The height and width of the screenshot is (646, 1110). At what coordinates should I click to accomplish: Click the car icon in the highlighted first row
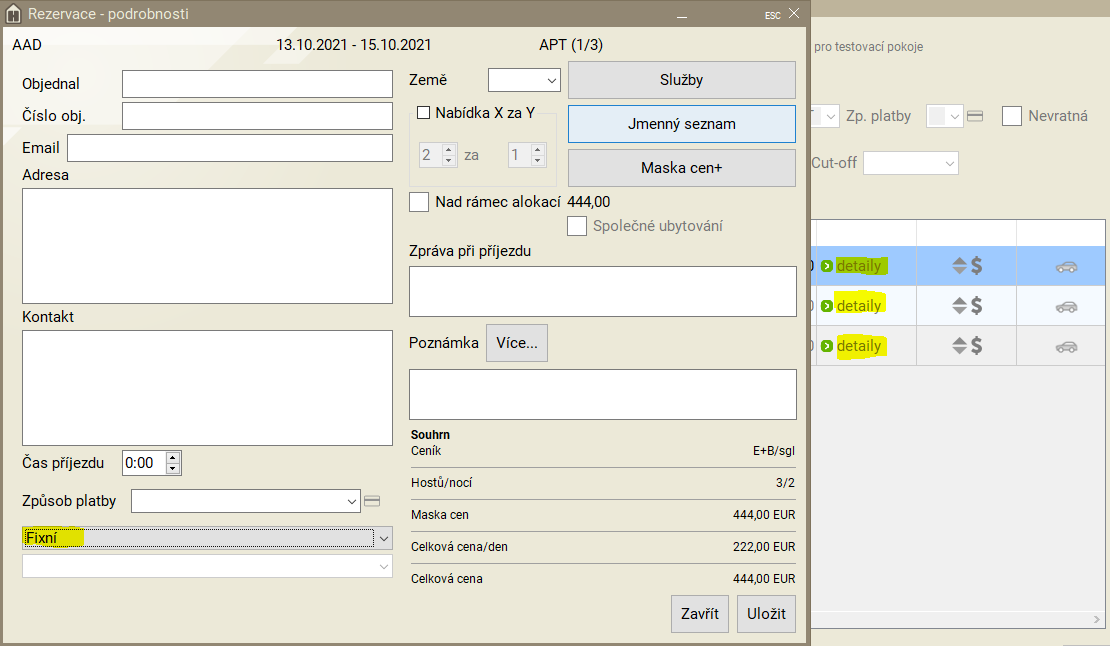click(1066, 267)
